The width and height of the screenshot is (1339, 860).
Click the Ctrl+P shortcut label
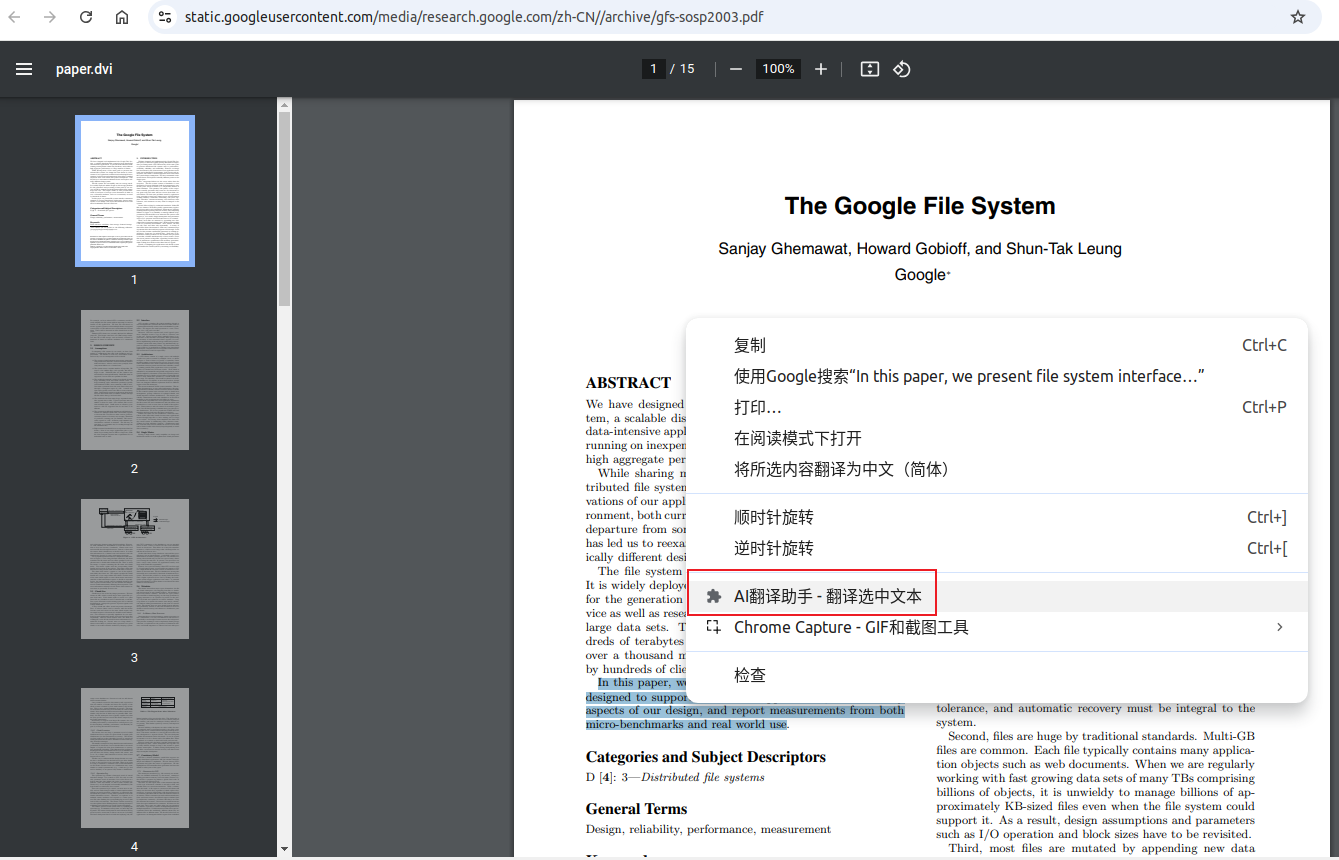1264,407
